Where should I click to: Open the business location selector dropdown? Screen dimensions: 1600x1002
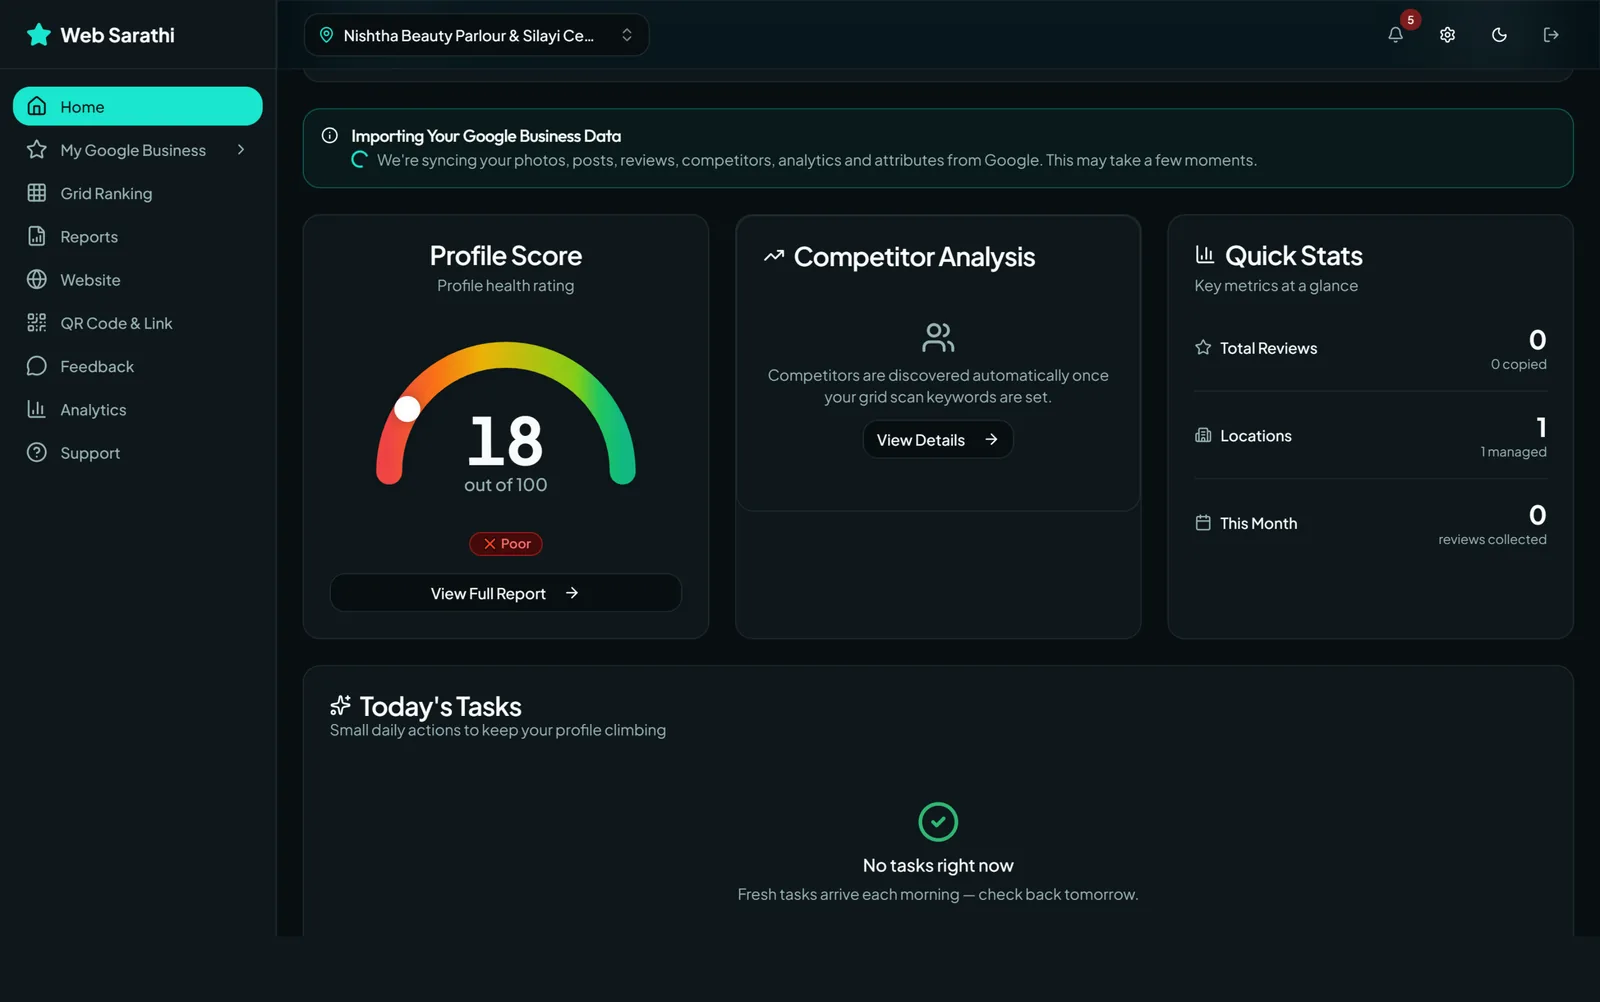[x=476, y=35]
